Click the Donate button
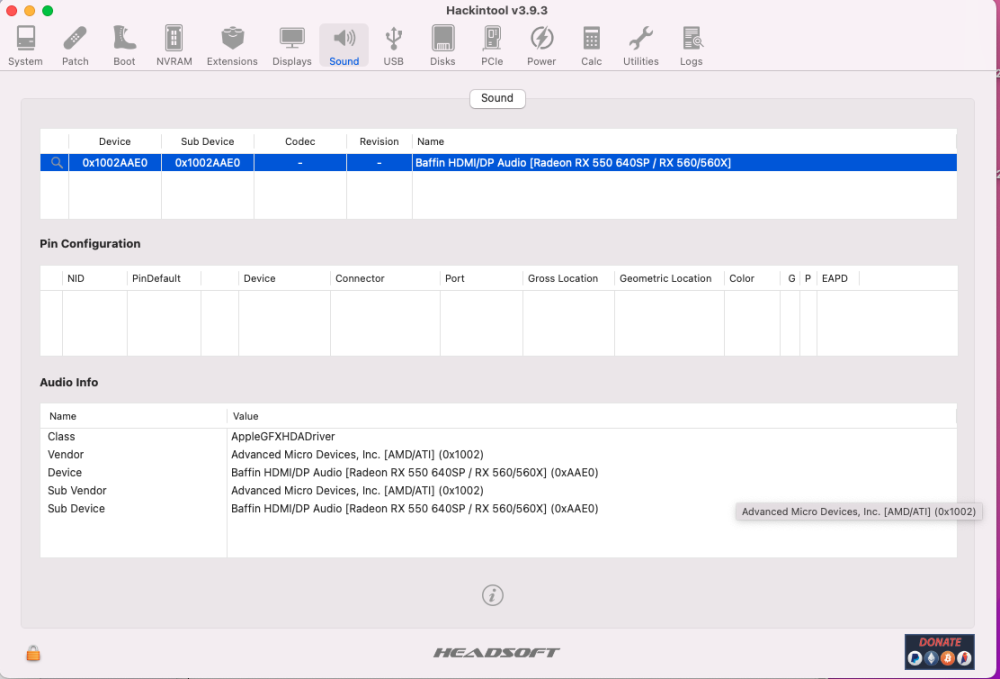The height and width of the screenshot is (679, 1000). [x=939, y=652]
